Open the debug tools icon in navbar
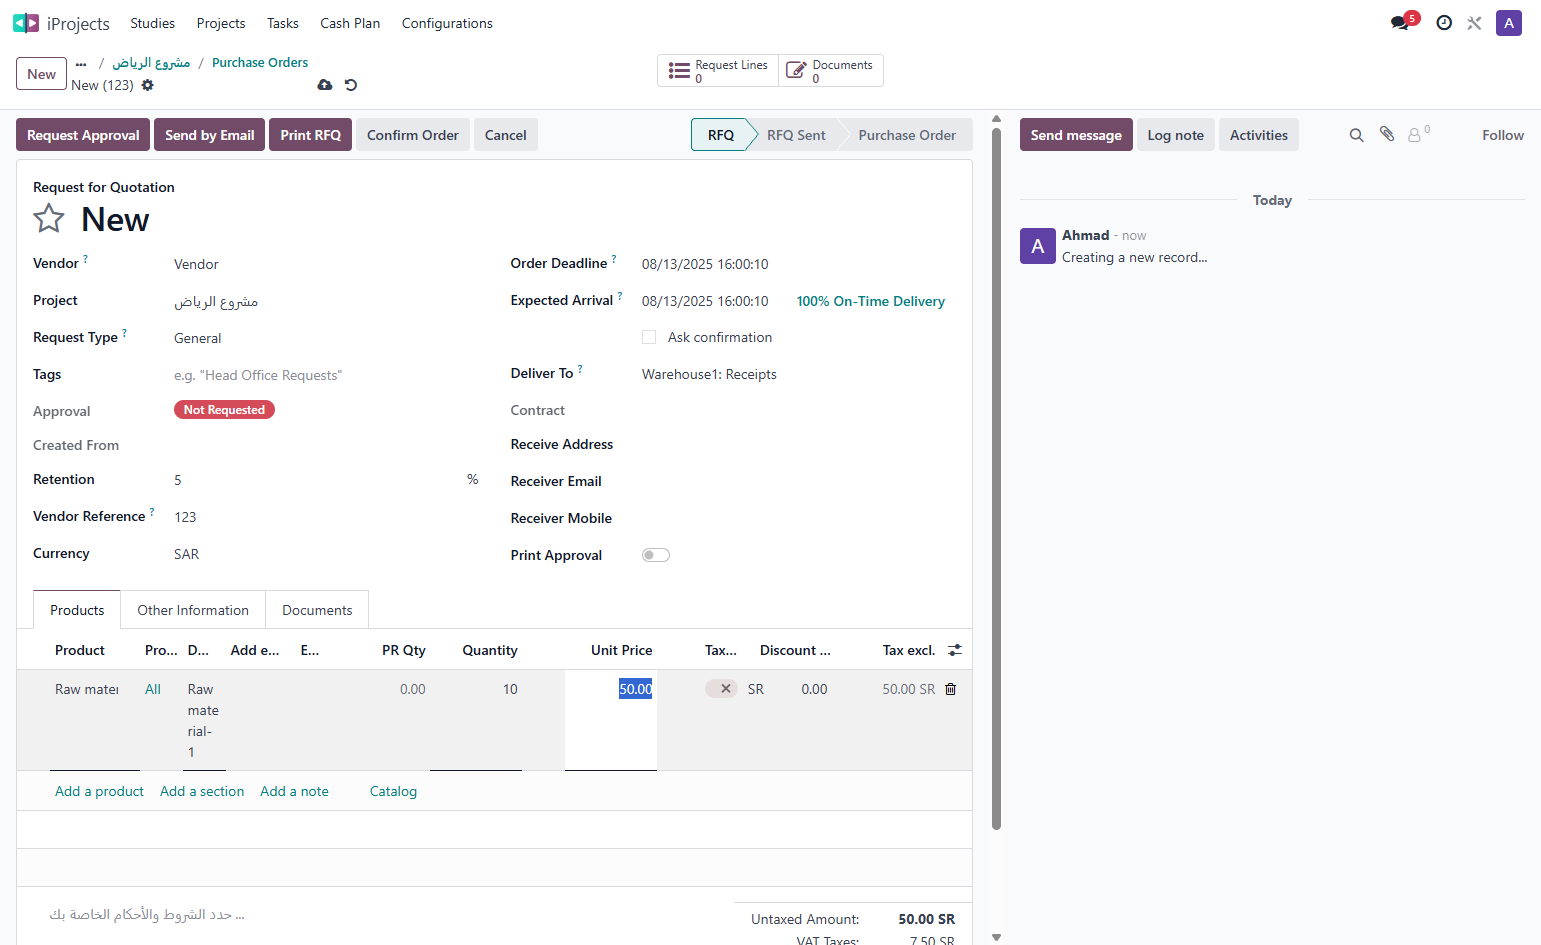 (1474, 23)
